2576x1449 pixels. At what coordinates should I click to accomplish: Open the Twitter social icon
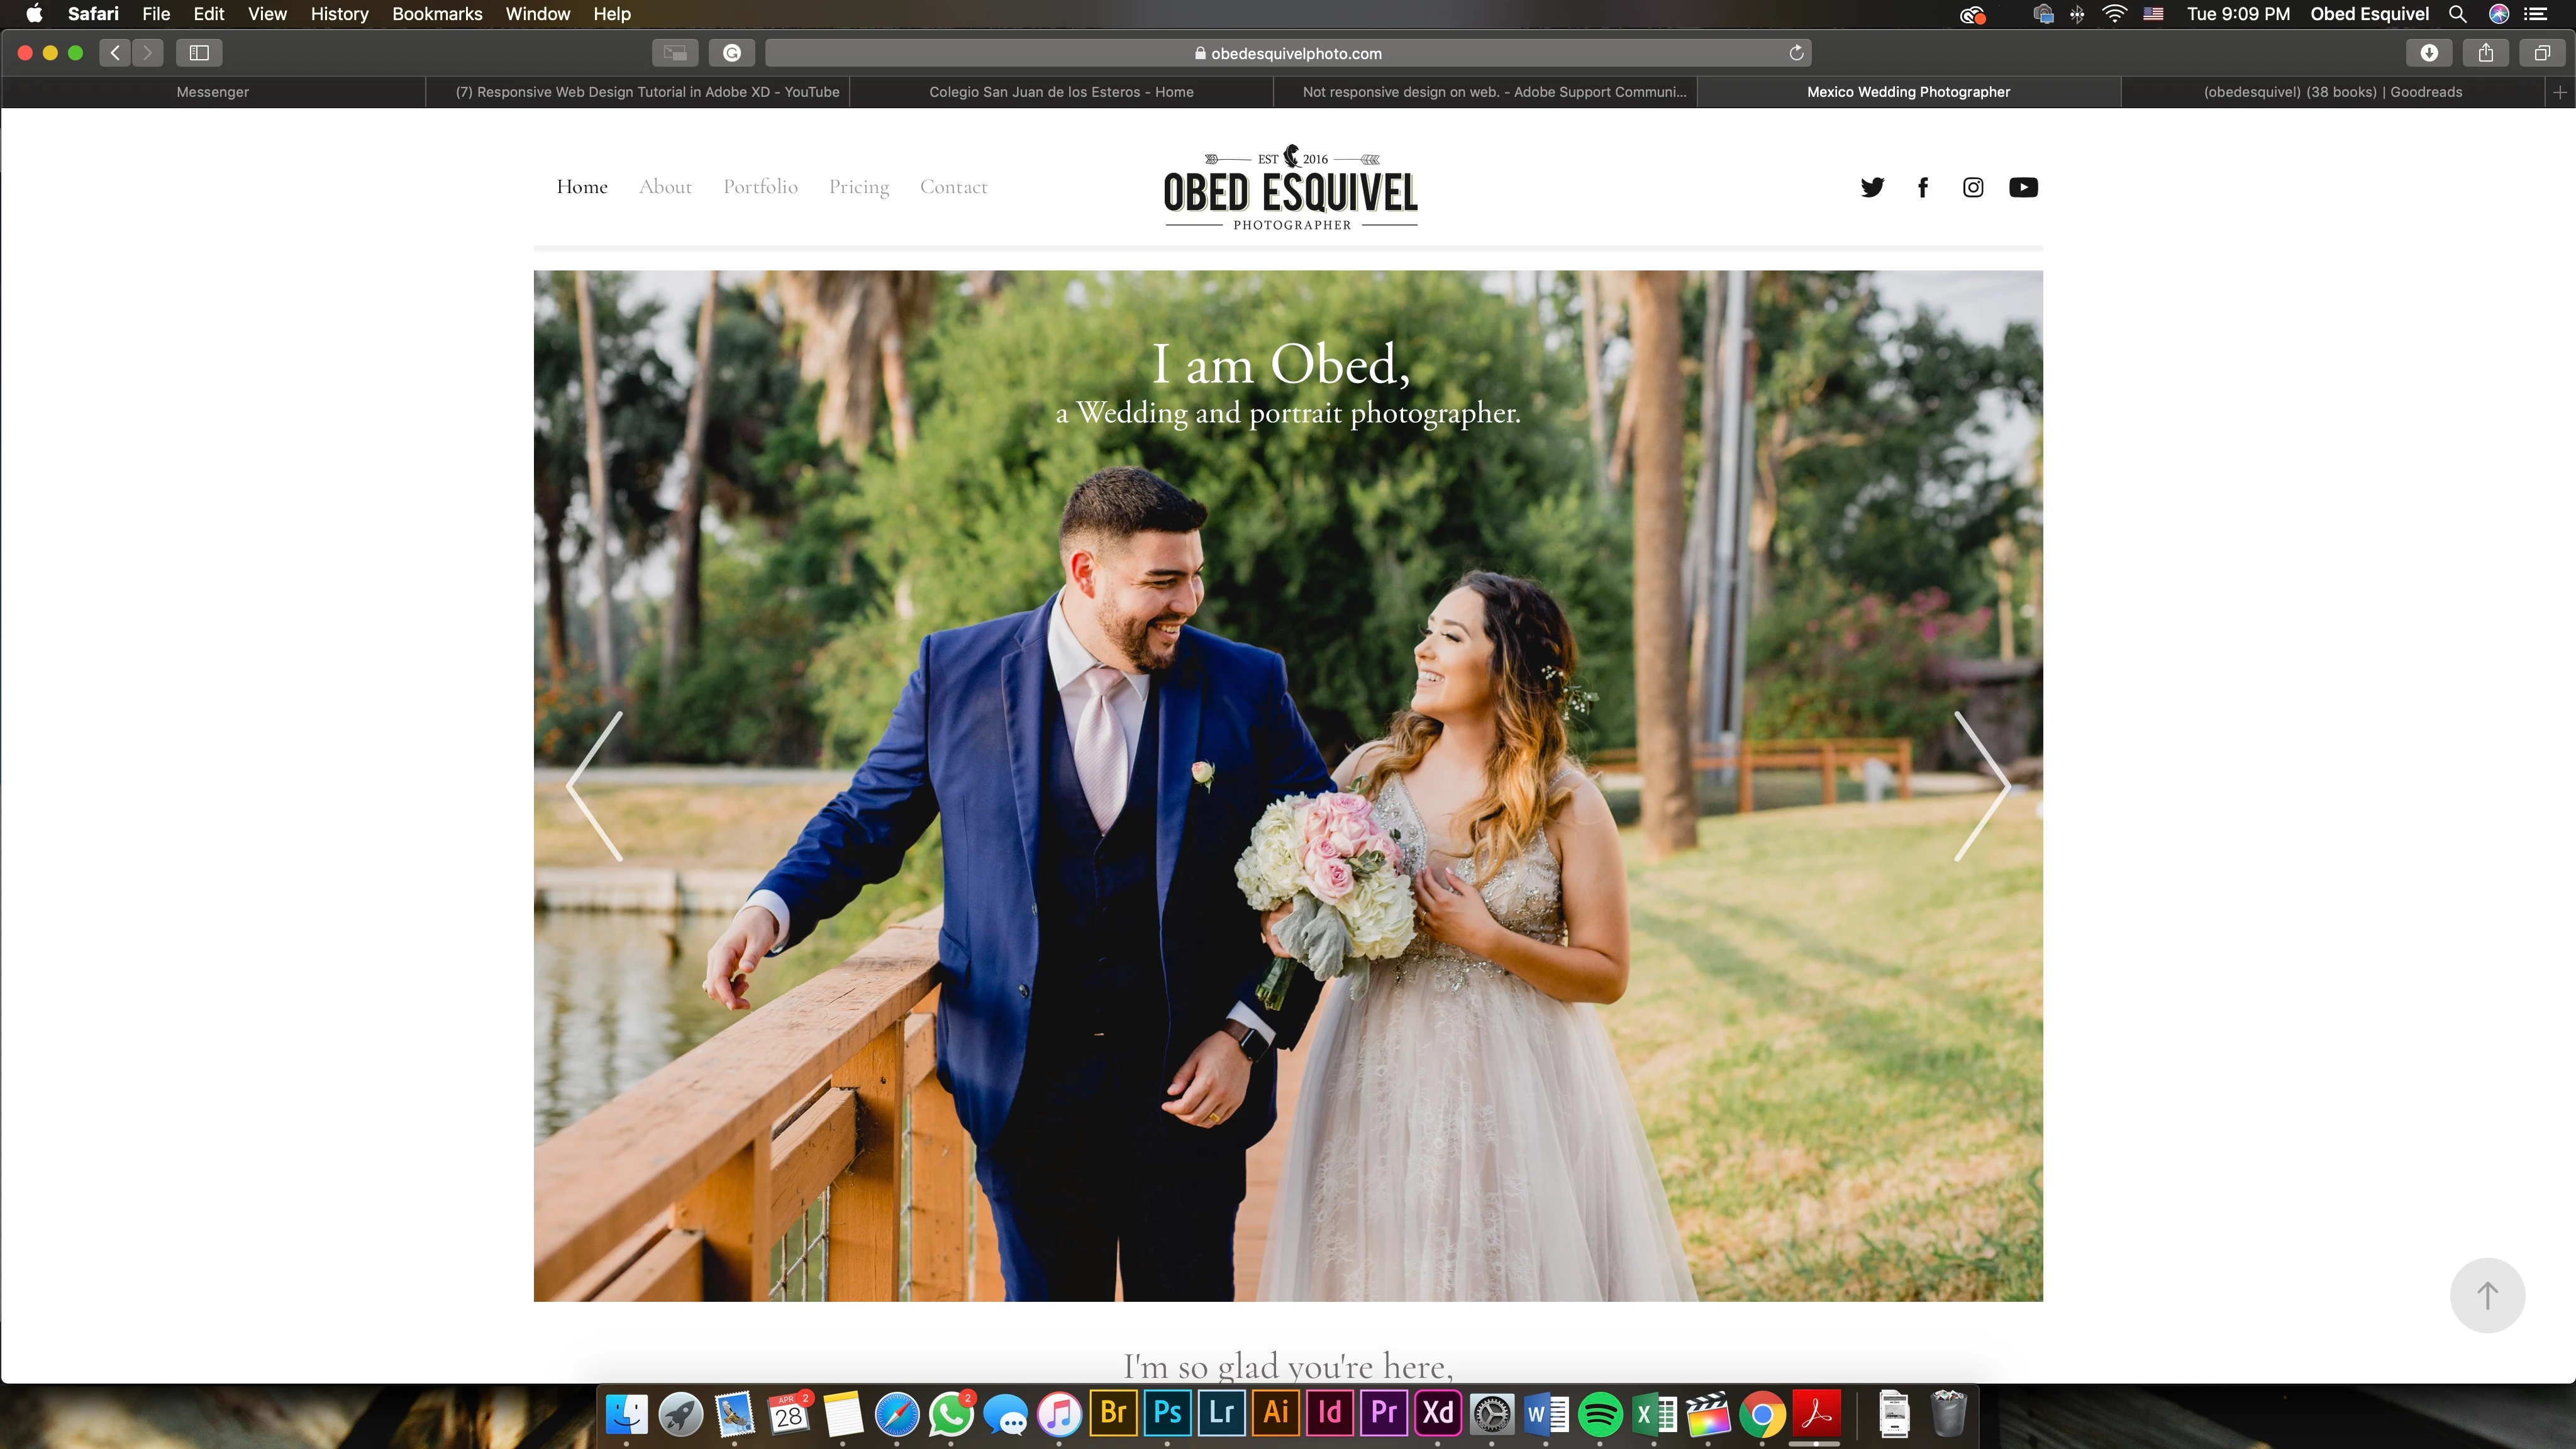point(1872,187)
